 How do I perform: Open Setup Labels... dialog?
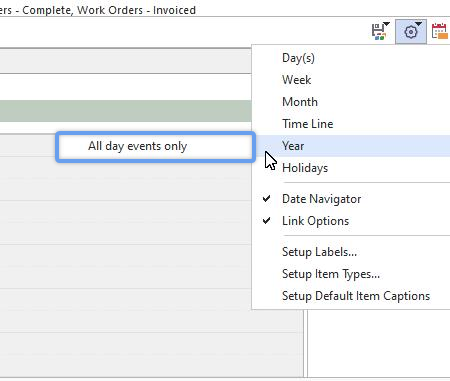coord(351,252)
